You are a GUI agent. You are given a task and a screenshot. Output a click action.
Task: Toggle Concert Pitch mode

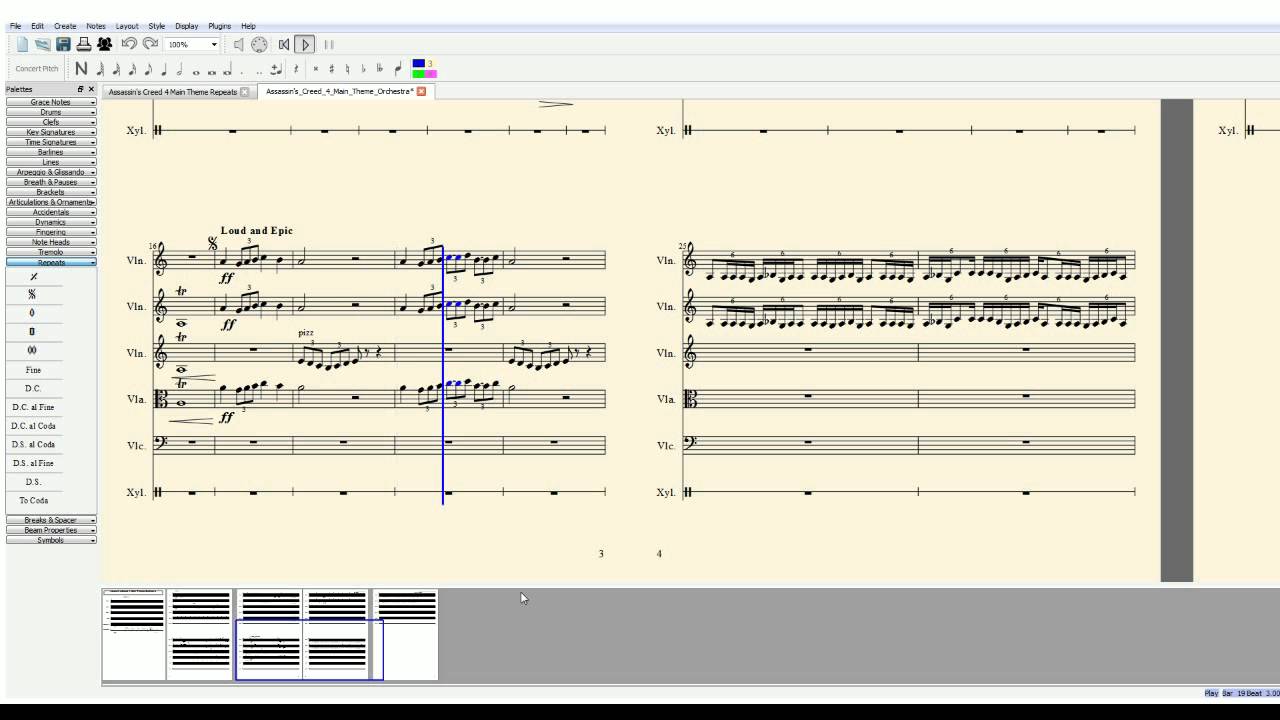click(x=37, y=69)
